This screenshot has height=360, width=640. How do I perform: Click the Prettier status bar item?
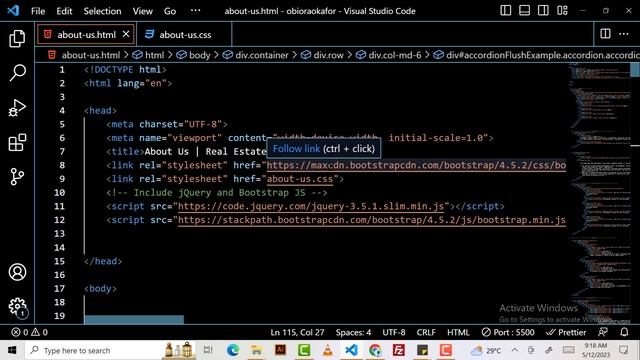point(566,332)
